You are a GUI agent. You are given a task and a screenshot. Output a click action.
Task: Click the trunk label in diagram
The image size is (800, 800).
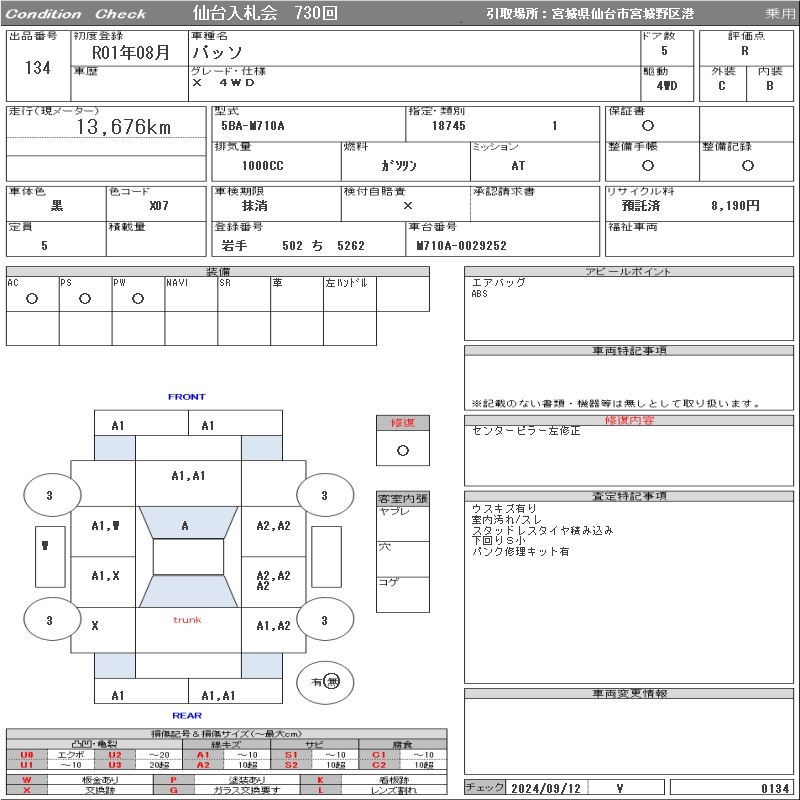[x=187, y=620]
